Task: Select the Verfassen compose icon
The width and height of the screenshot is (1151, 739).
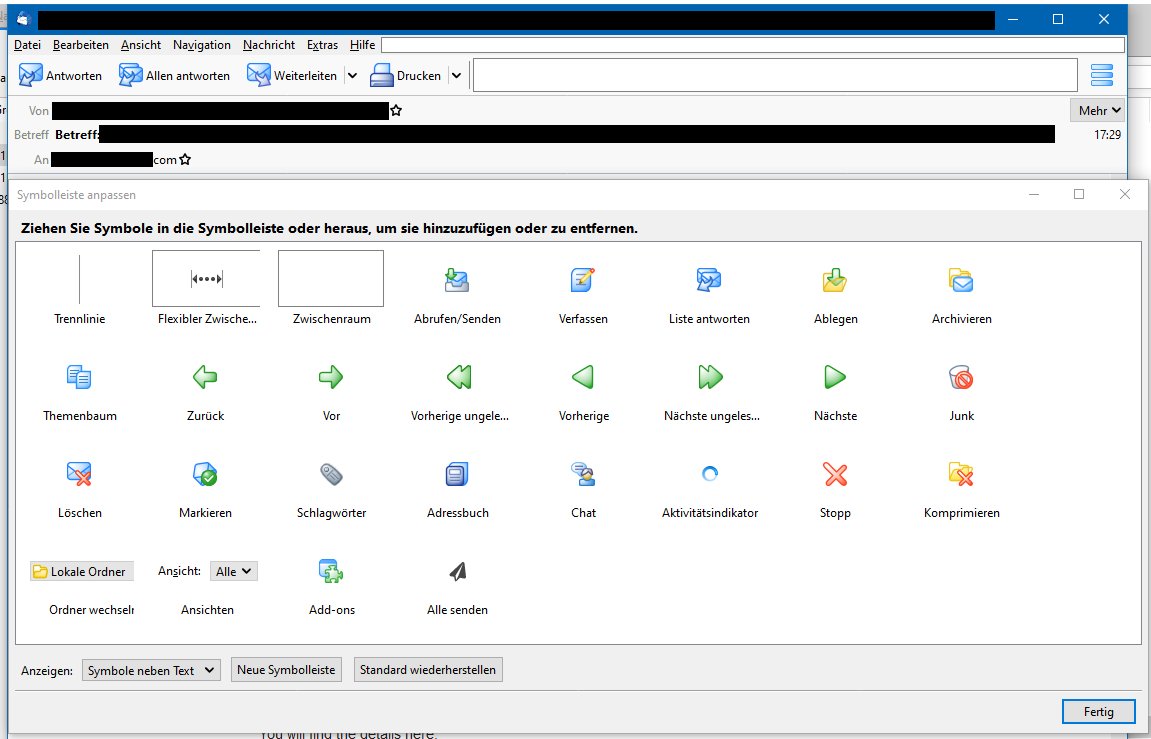Action: [x=583, y=281]
